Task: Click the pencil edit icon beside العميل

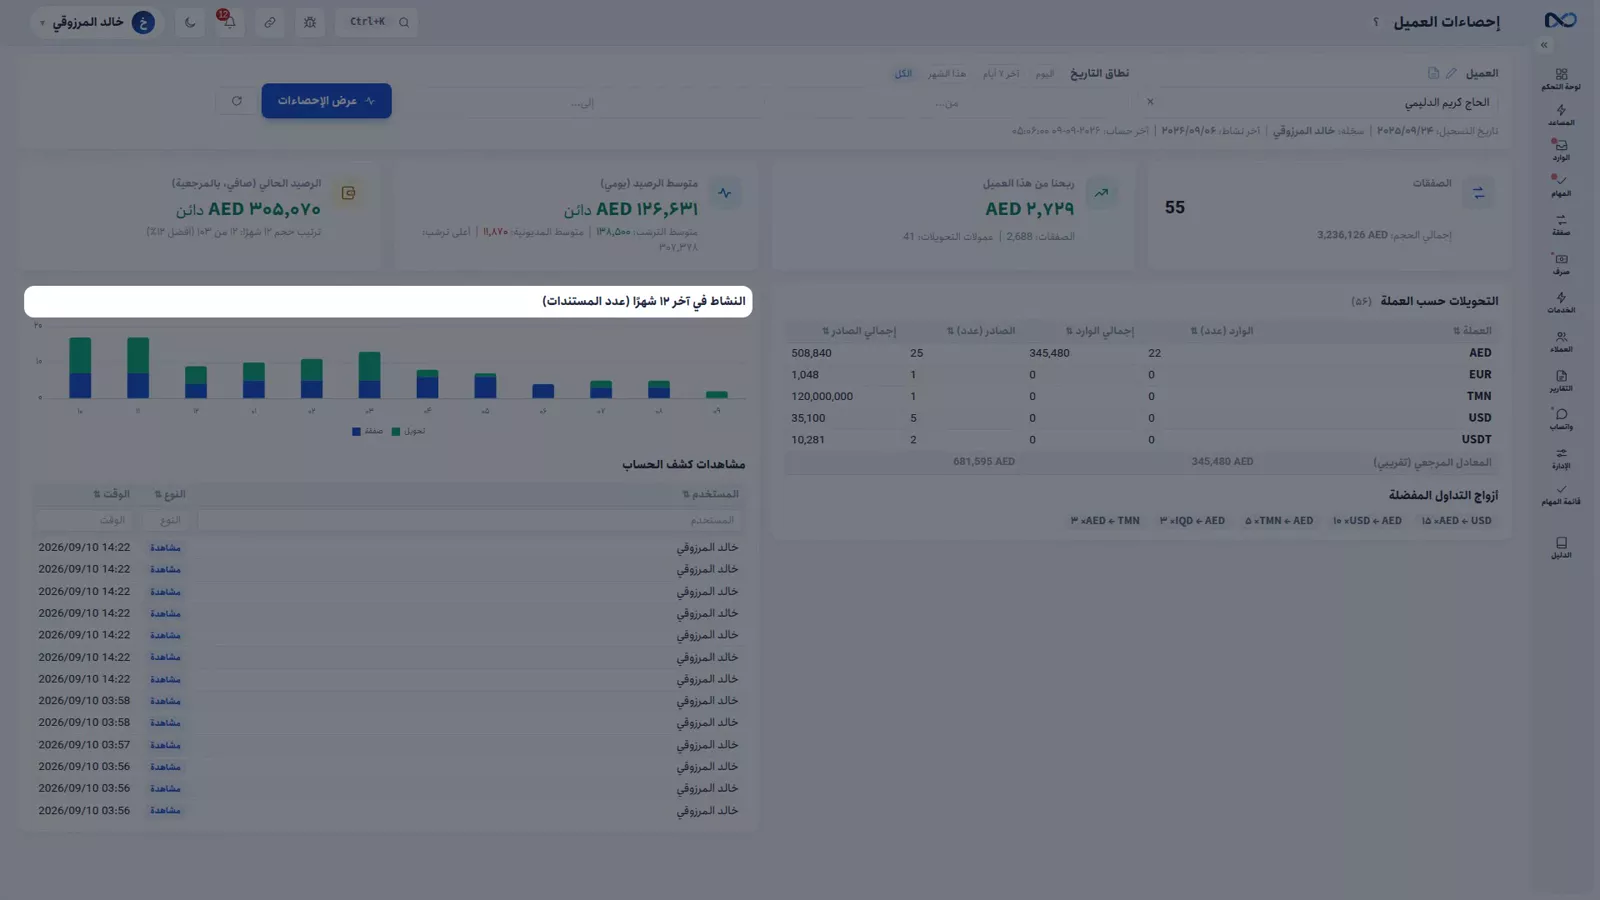Action: pyautogui.click(x=1451, y=73)
